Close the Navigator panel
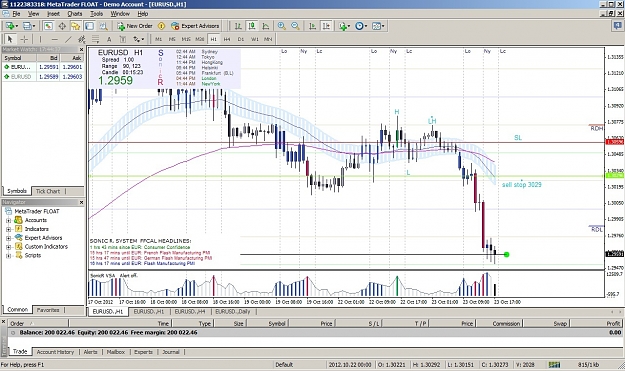 tap(81, 202)
